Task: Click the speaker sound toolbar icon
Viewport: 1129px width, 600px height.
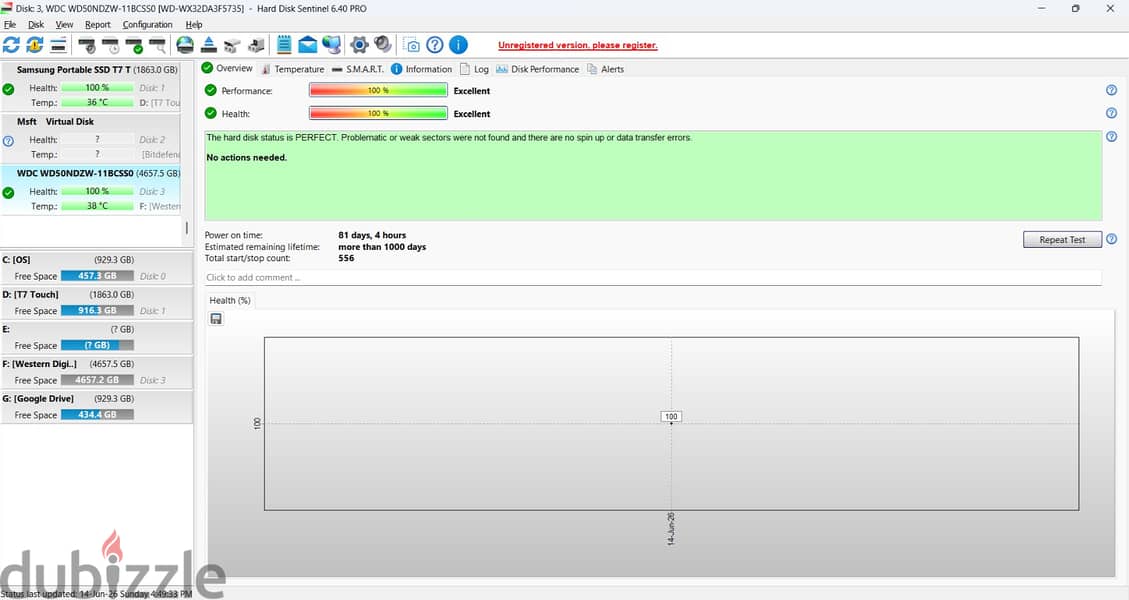Action: click(383, 45)
